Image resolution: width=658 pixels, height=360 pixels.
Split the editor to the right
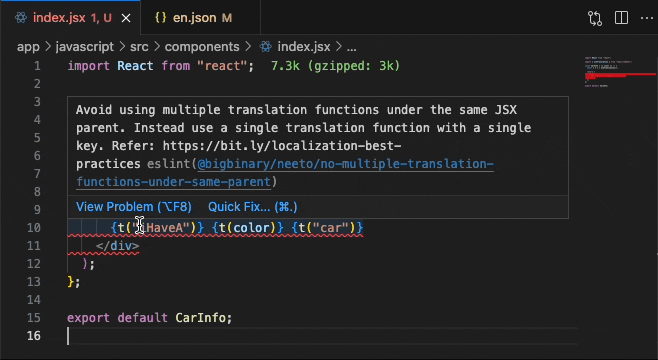click(x=621, y=18)
